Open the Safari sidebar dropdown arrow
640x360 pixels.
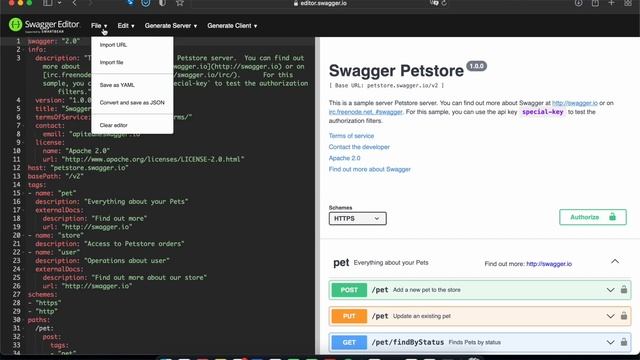[x=59, y=3]
